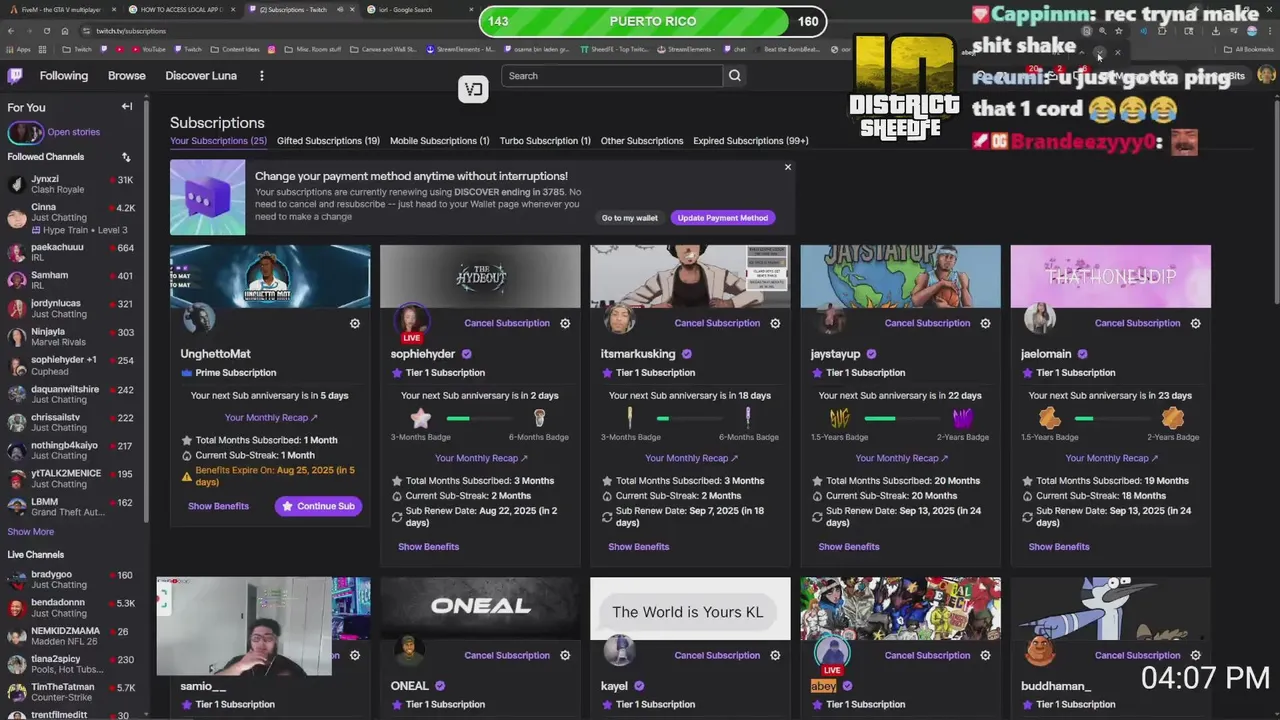1280x720 pixels.
Task: Open UnghettoMat subscription settings gear
Action: 355,323
